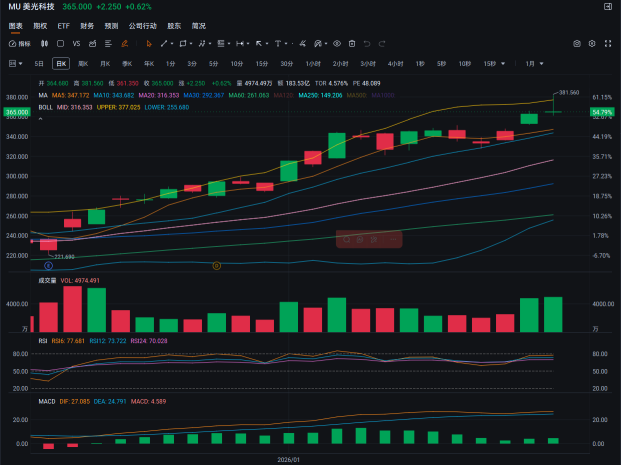Open the 指标 indicators panel

coord(20,44)
